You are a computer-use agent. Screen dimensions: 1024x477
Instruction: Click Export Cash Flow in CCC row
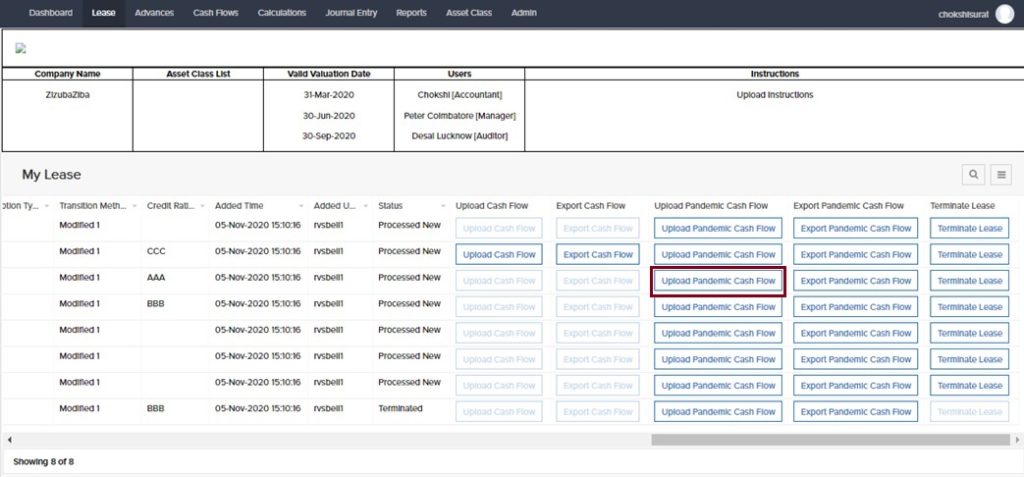(x=597, y=255)
